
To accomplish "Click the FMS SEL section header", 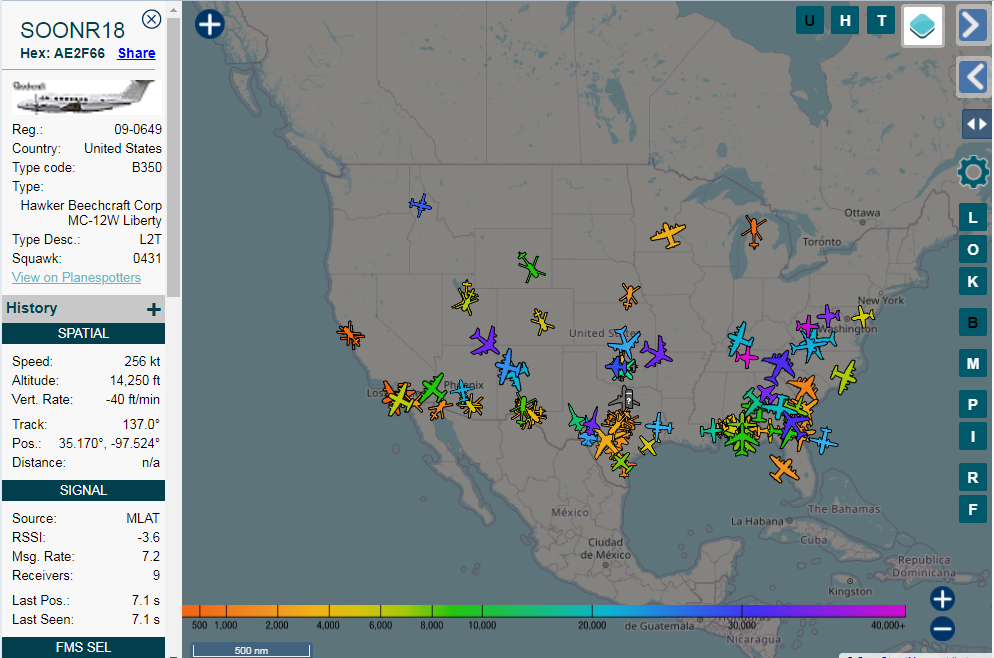I will click(84, 647).
